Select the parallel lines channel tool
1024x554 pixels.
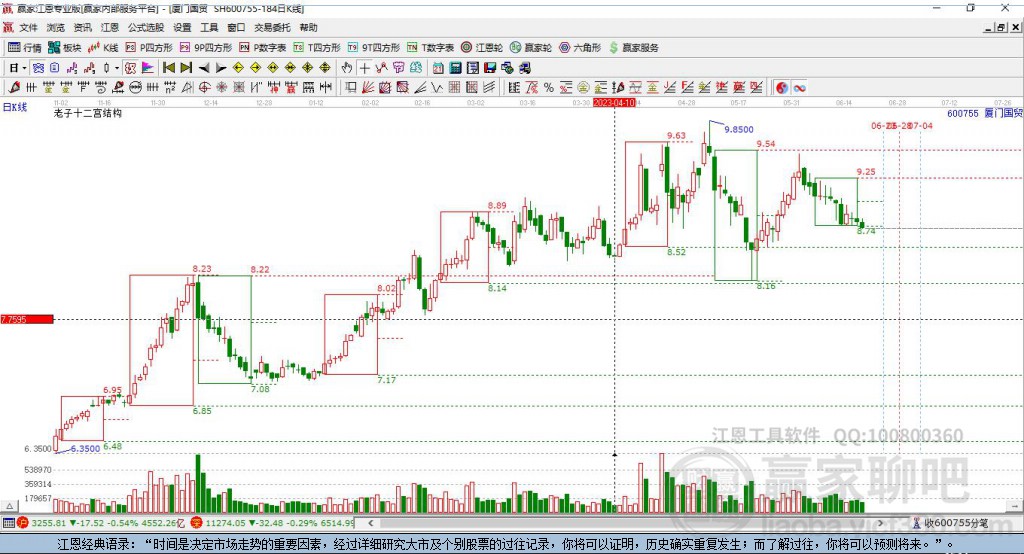pyautogui.click(x=488, y=87)
